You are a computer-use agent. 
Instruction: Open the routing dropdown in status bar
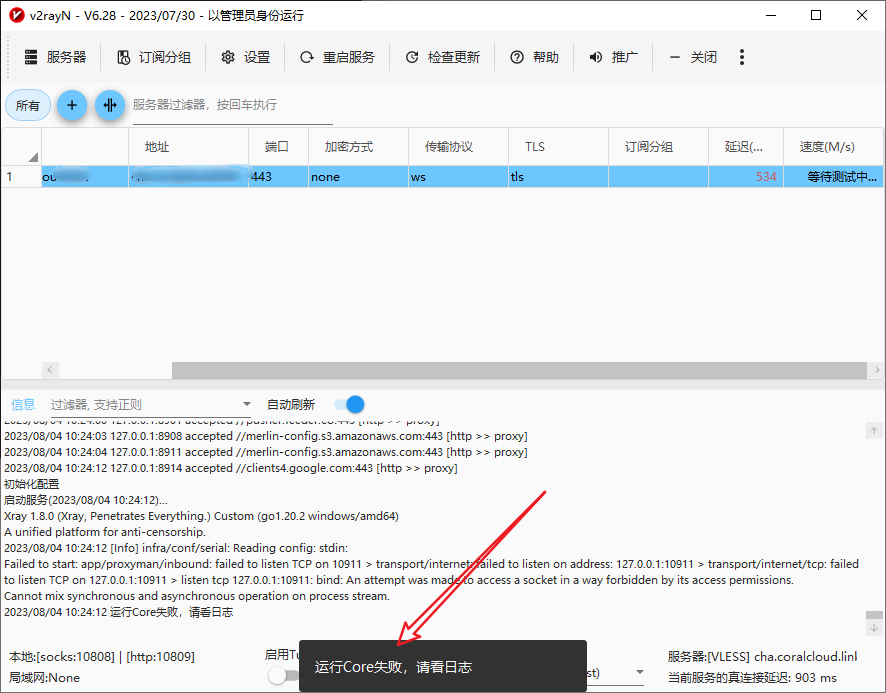pyautogui.click(x=640, y=672)
